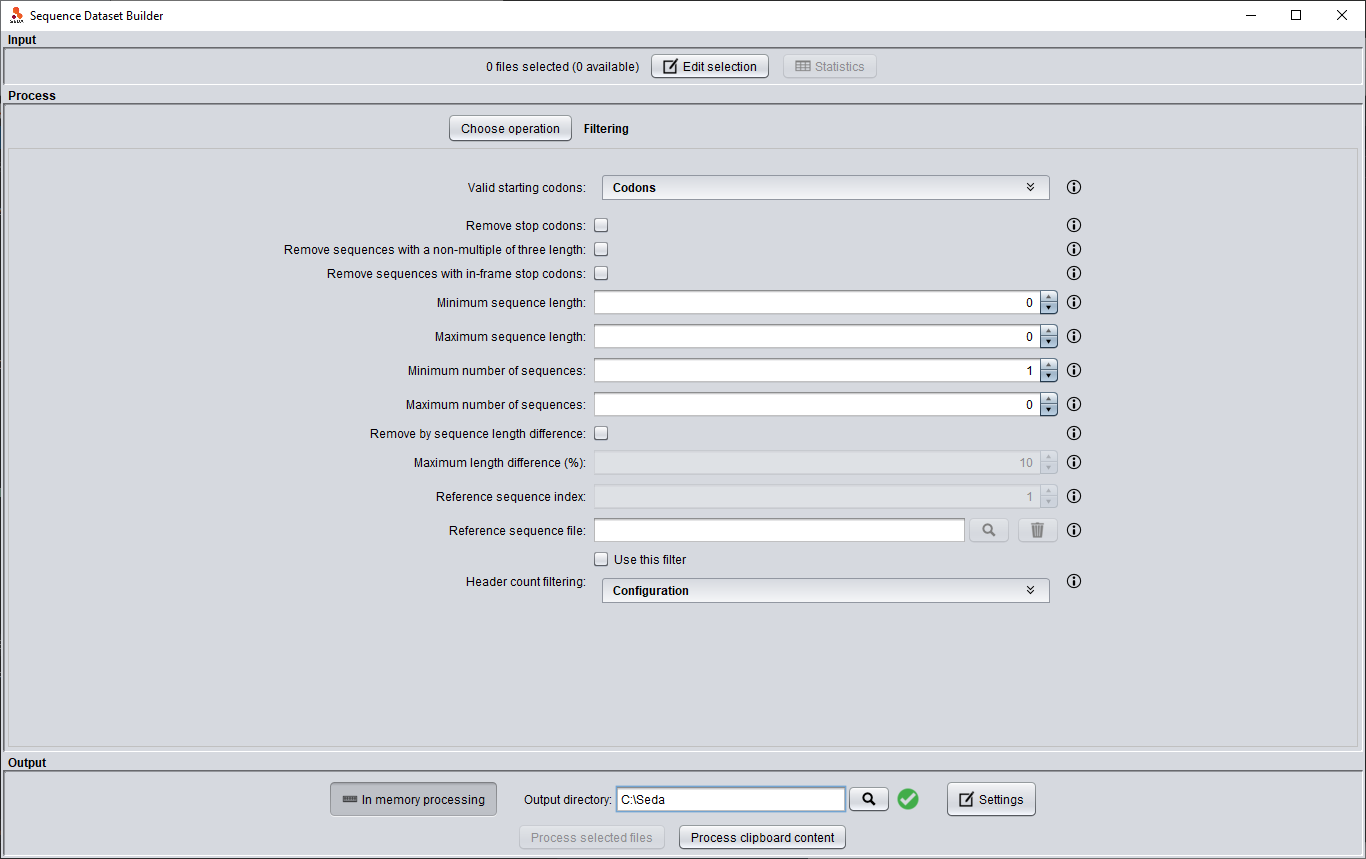
Task: Show info for Maximum length difference (%)
Action: click(x=1074, y=462)
